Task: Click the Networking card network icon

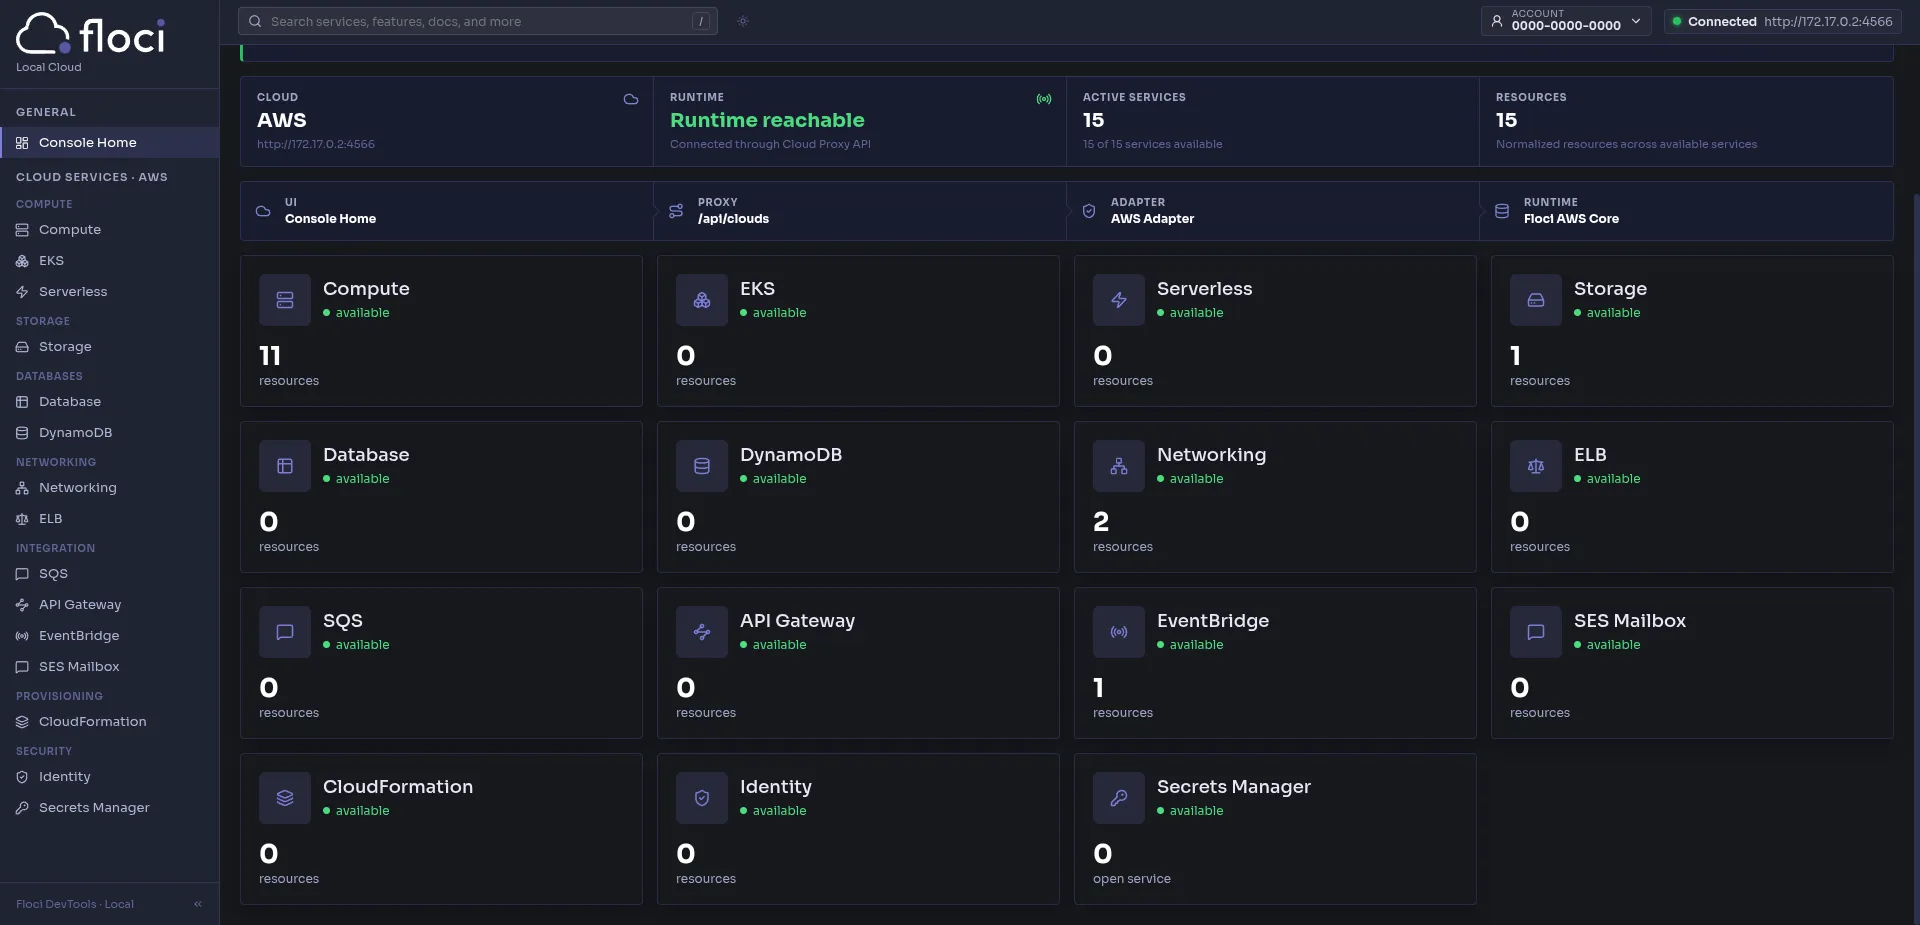Action: tap(1119, 466)
